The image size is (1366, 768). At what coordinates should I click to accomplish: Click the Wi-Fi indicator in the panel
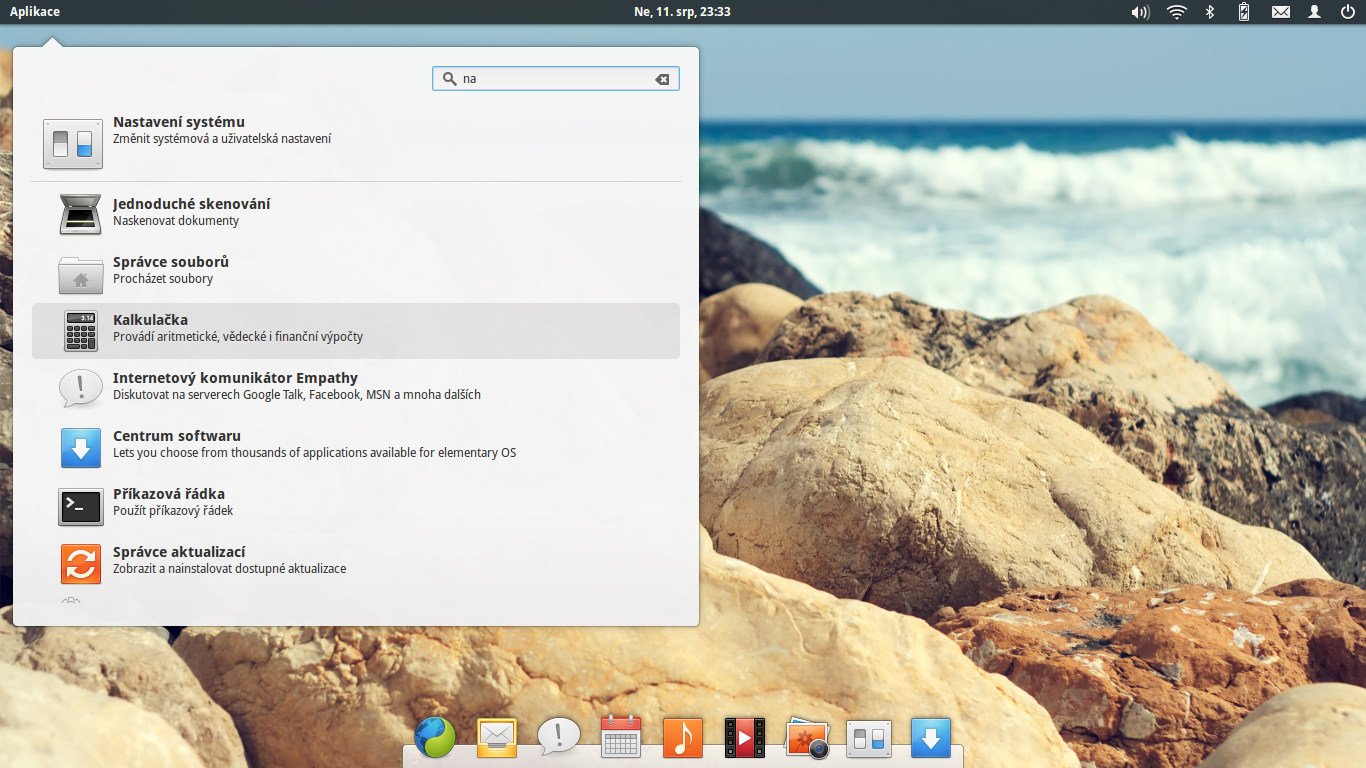tap(1176, 12)
